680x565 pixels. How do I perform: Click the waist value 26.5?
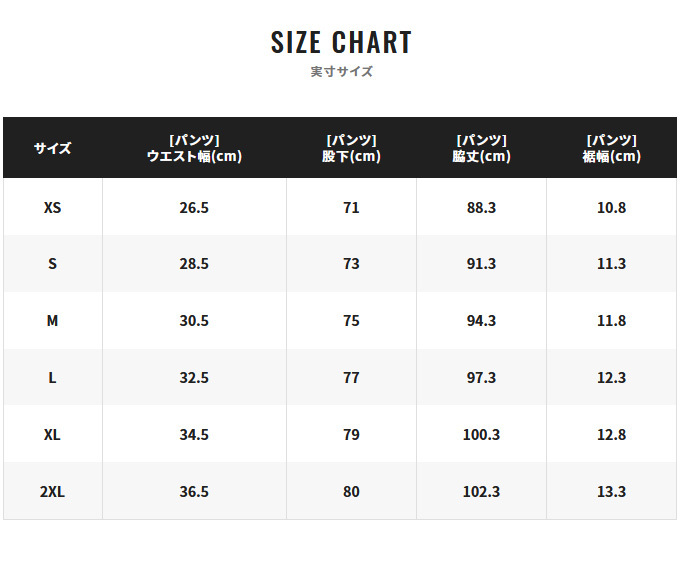(194, 208)
